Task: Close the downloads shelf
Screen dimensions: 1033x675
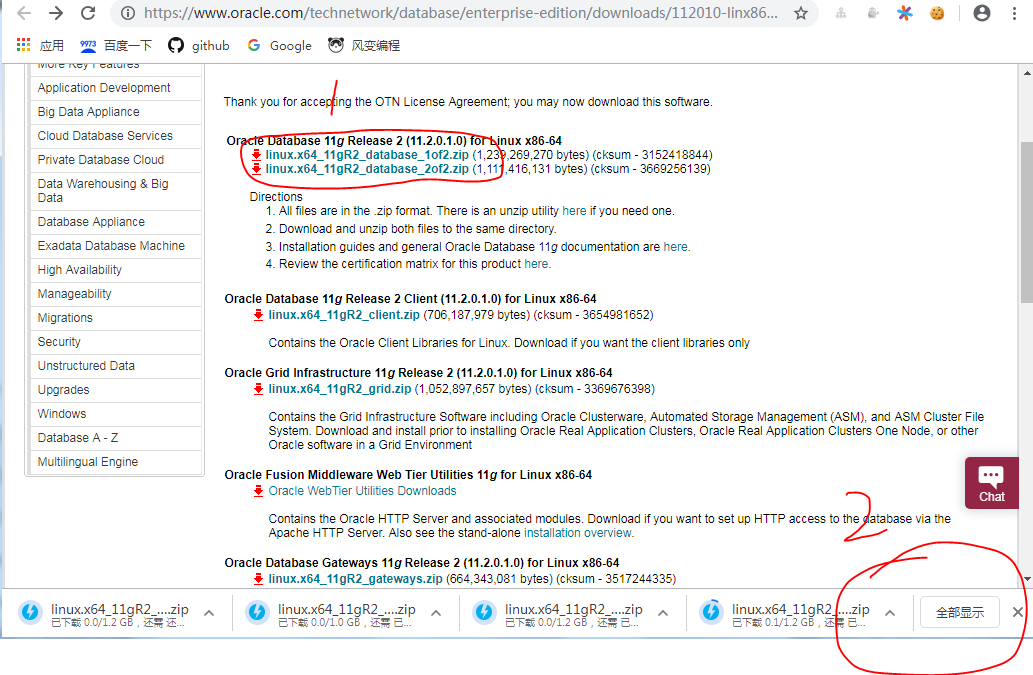Action: click(x=1017, y=612)
